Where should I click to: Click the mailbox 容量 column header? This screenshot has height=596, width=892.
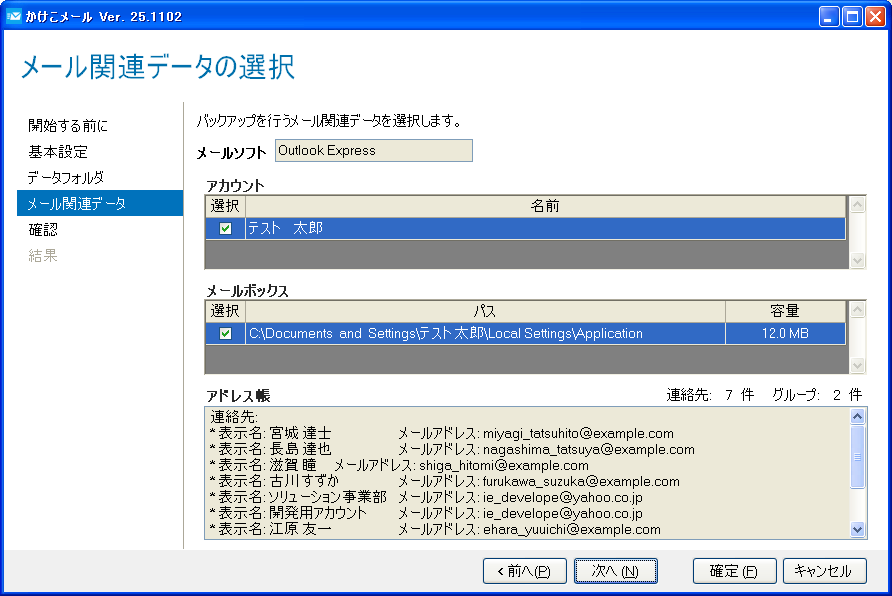point(785,311)
